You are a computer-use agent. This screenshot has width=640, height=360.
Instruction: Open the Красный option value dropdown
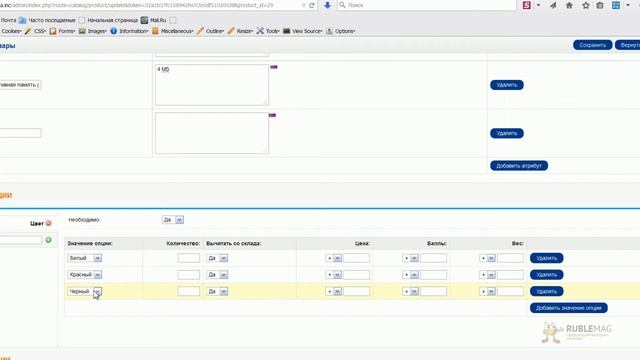(84, 275)
